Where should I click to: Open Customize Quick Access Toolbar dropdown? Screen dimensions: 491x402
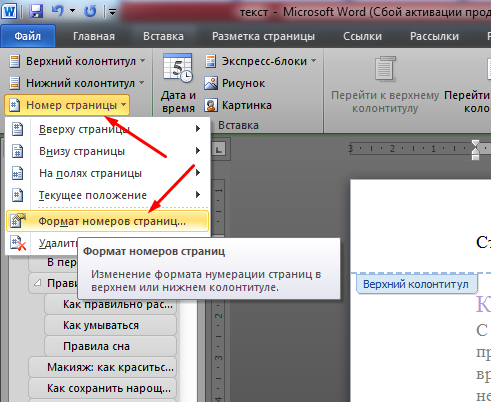(112, 13)
